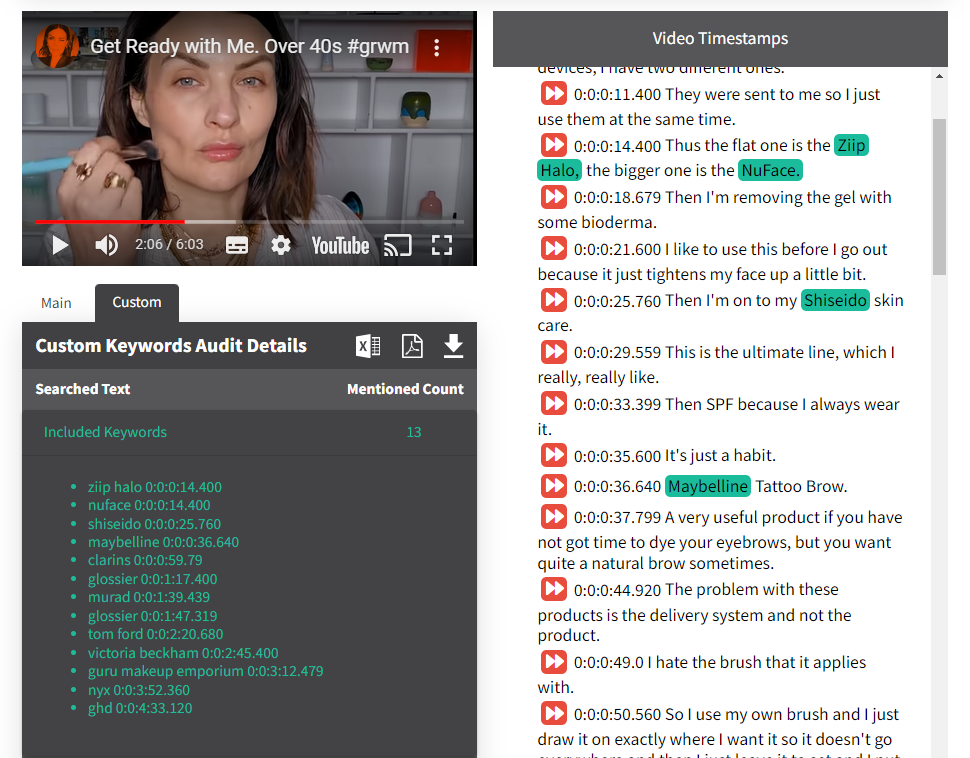Cast the video to a device

397,245
